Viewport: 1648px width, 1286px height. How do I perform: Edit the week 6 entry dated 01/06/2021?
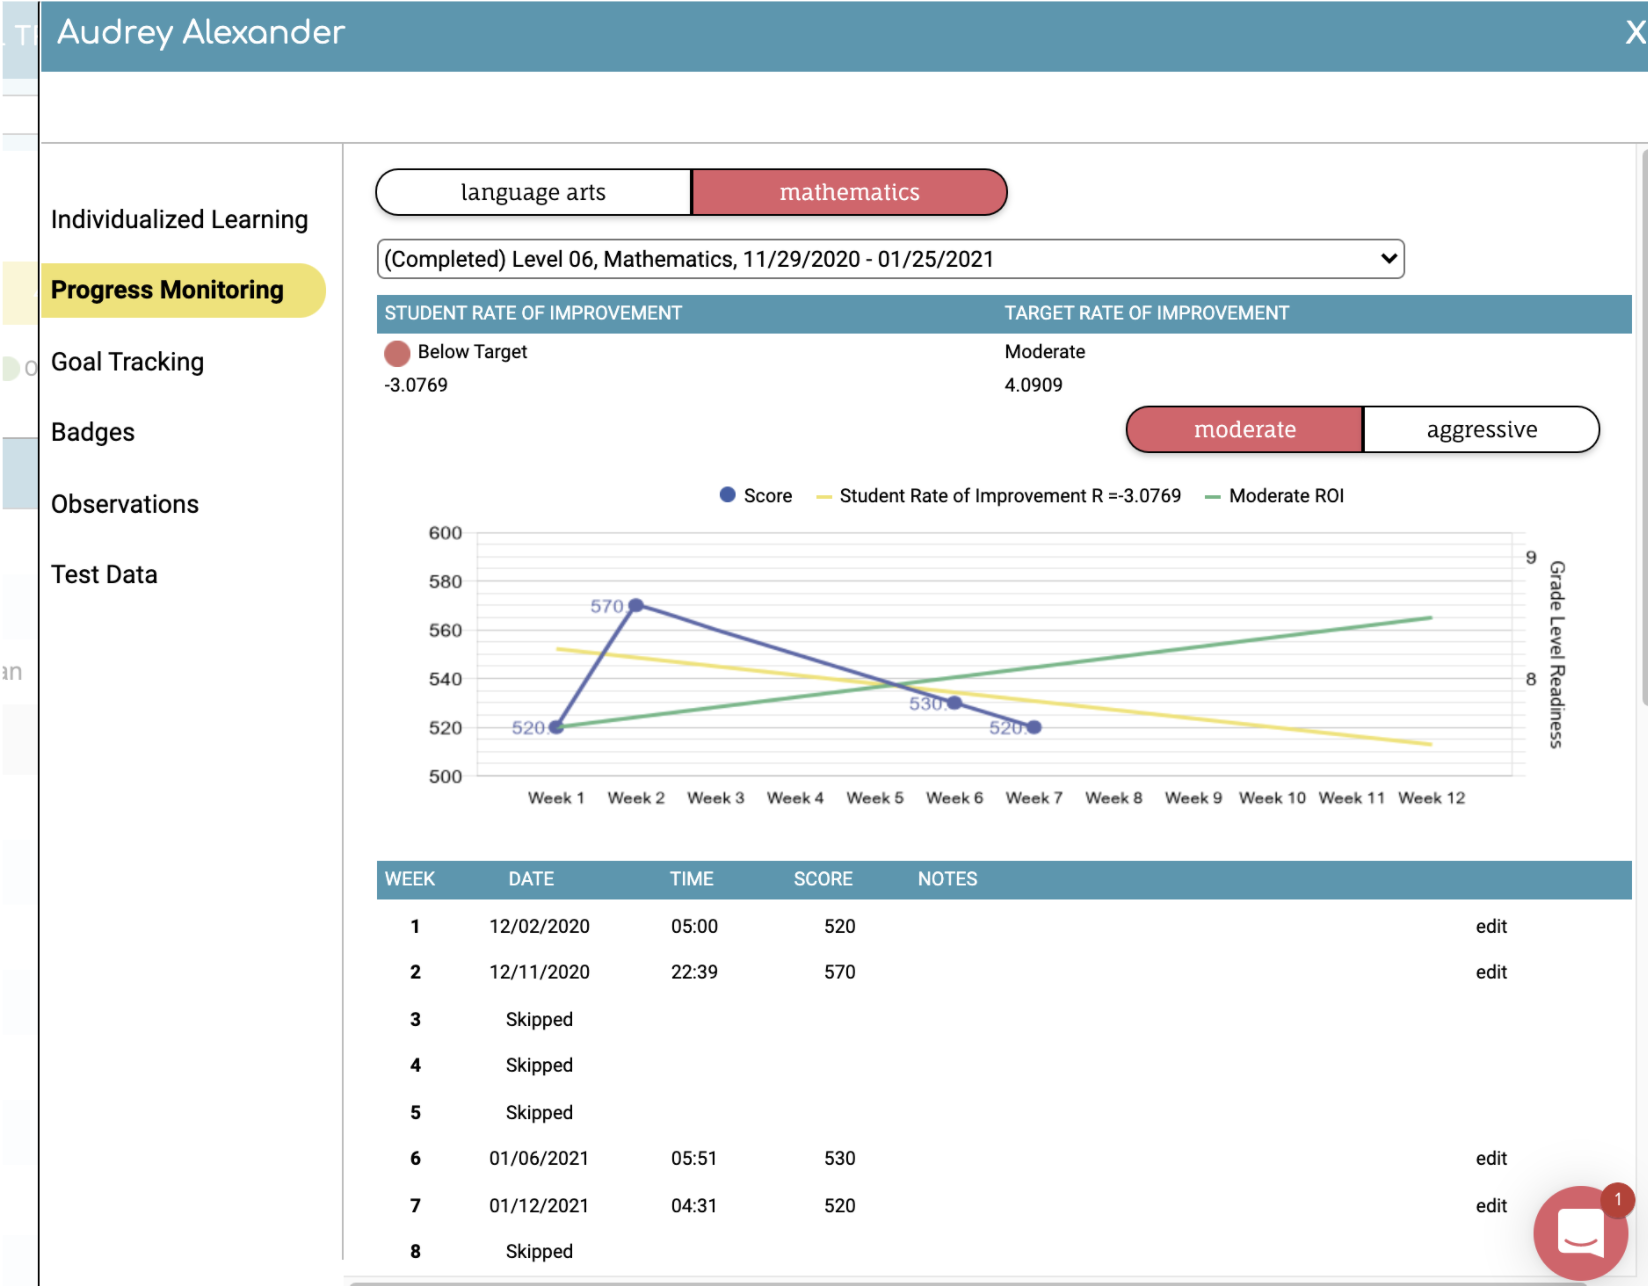(x=1491, y=1158)
